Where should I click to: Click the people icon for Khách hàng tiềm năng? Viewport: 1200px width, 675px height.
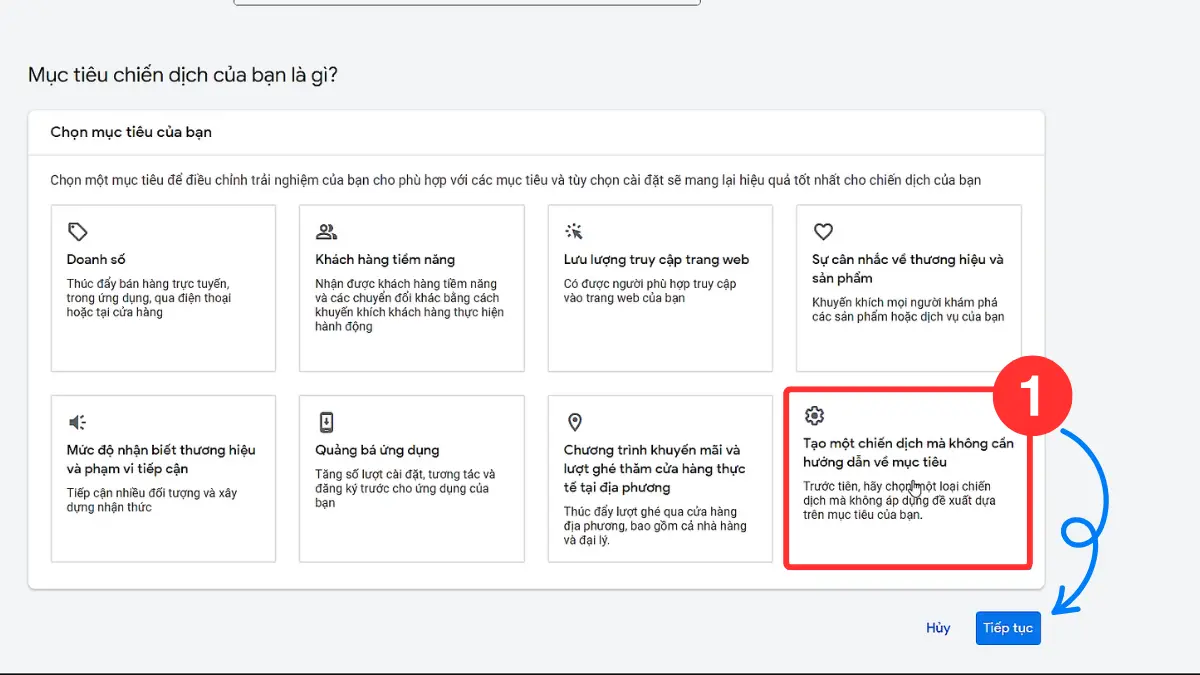tap(326, 232)
